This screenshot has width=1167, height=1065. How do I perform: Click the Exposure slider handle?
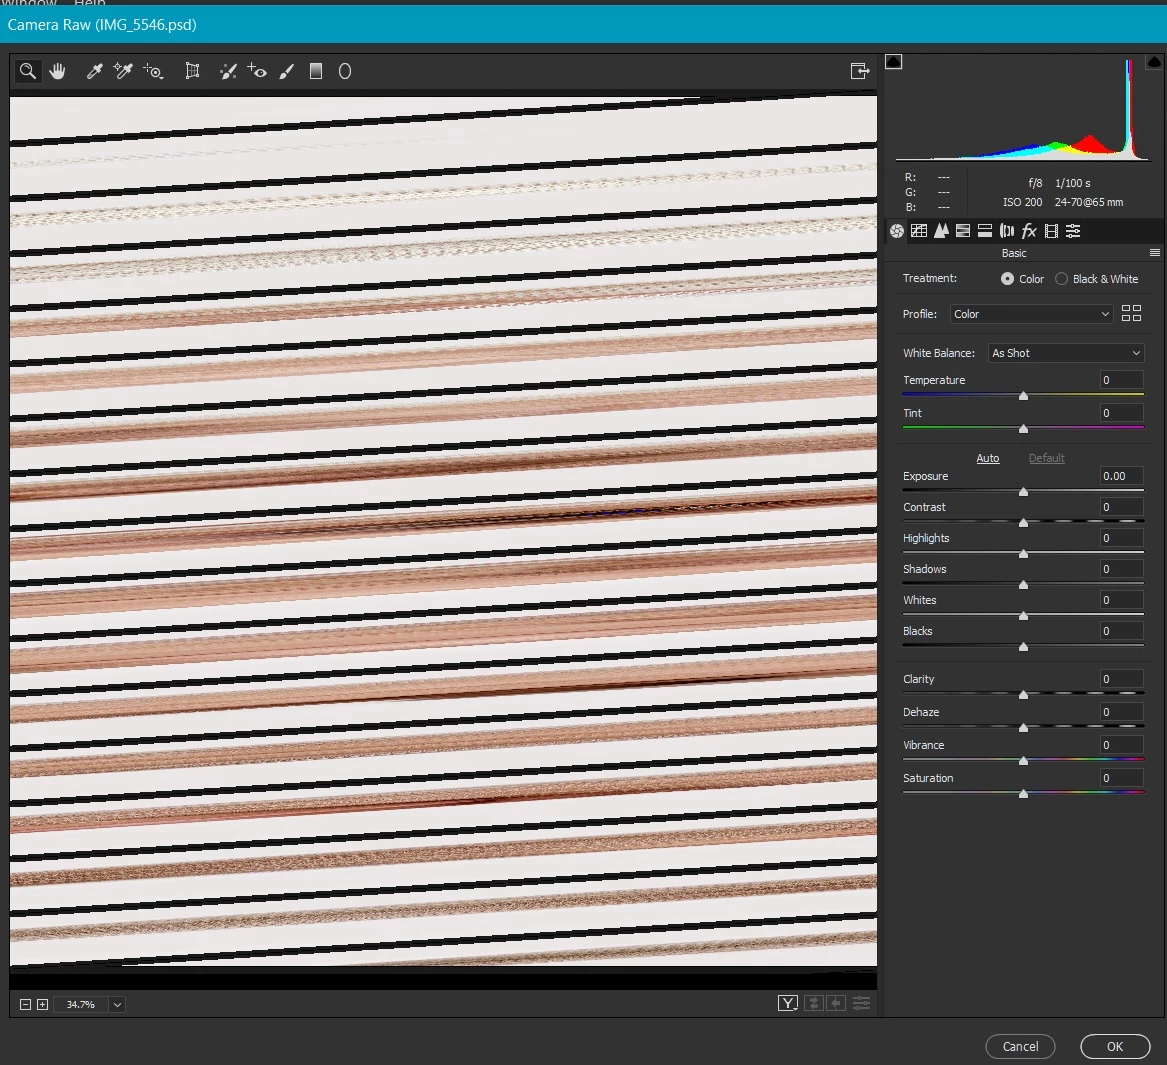pos(1023,492)
